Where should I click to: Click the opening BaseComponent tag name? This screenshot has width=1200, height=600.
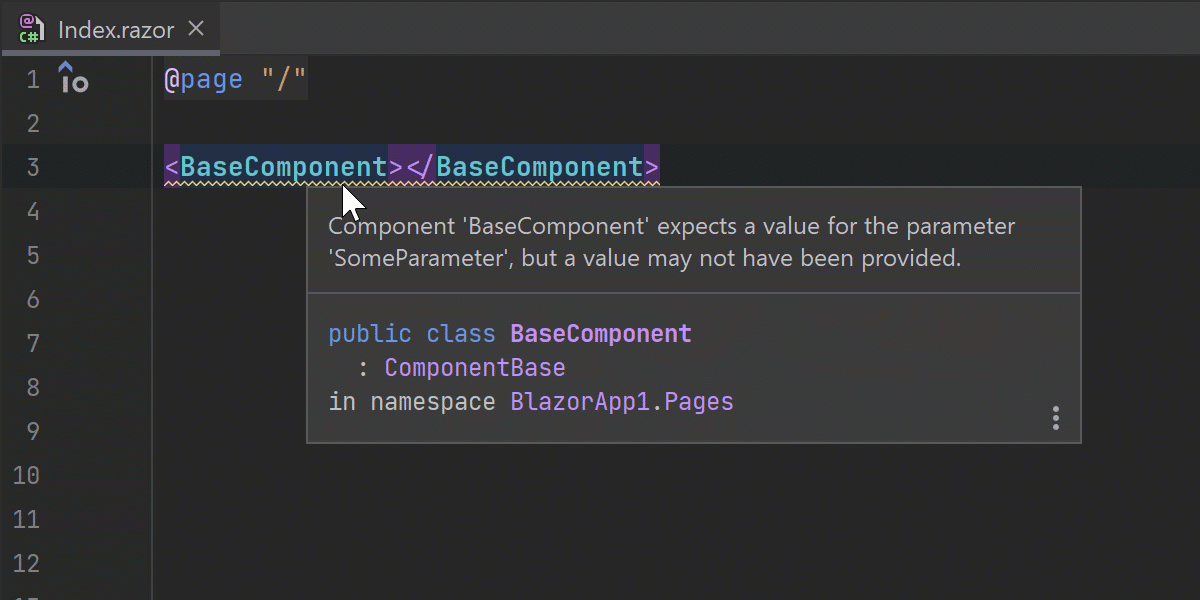(283, 167)
